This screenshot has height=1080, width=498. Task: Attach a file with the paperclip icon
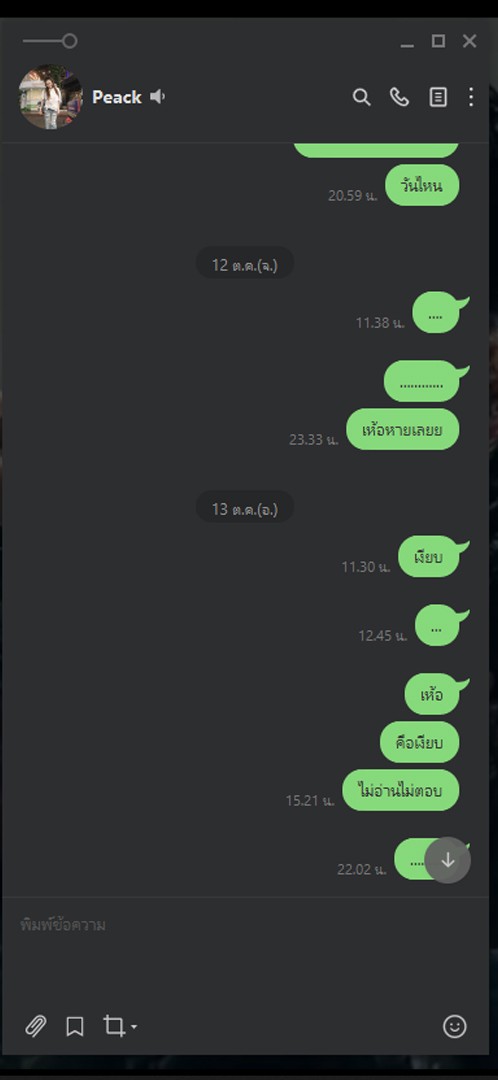pos(36,1026)
